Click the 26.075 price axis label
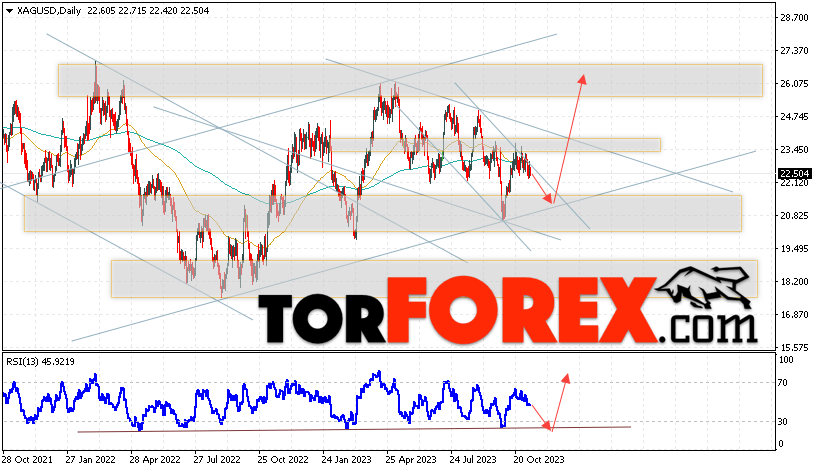Screen dimensions: 816x471 [x=794, y=84]
